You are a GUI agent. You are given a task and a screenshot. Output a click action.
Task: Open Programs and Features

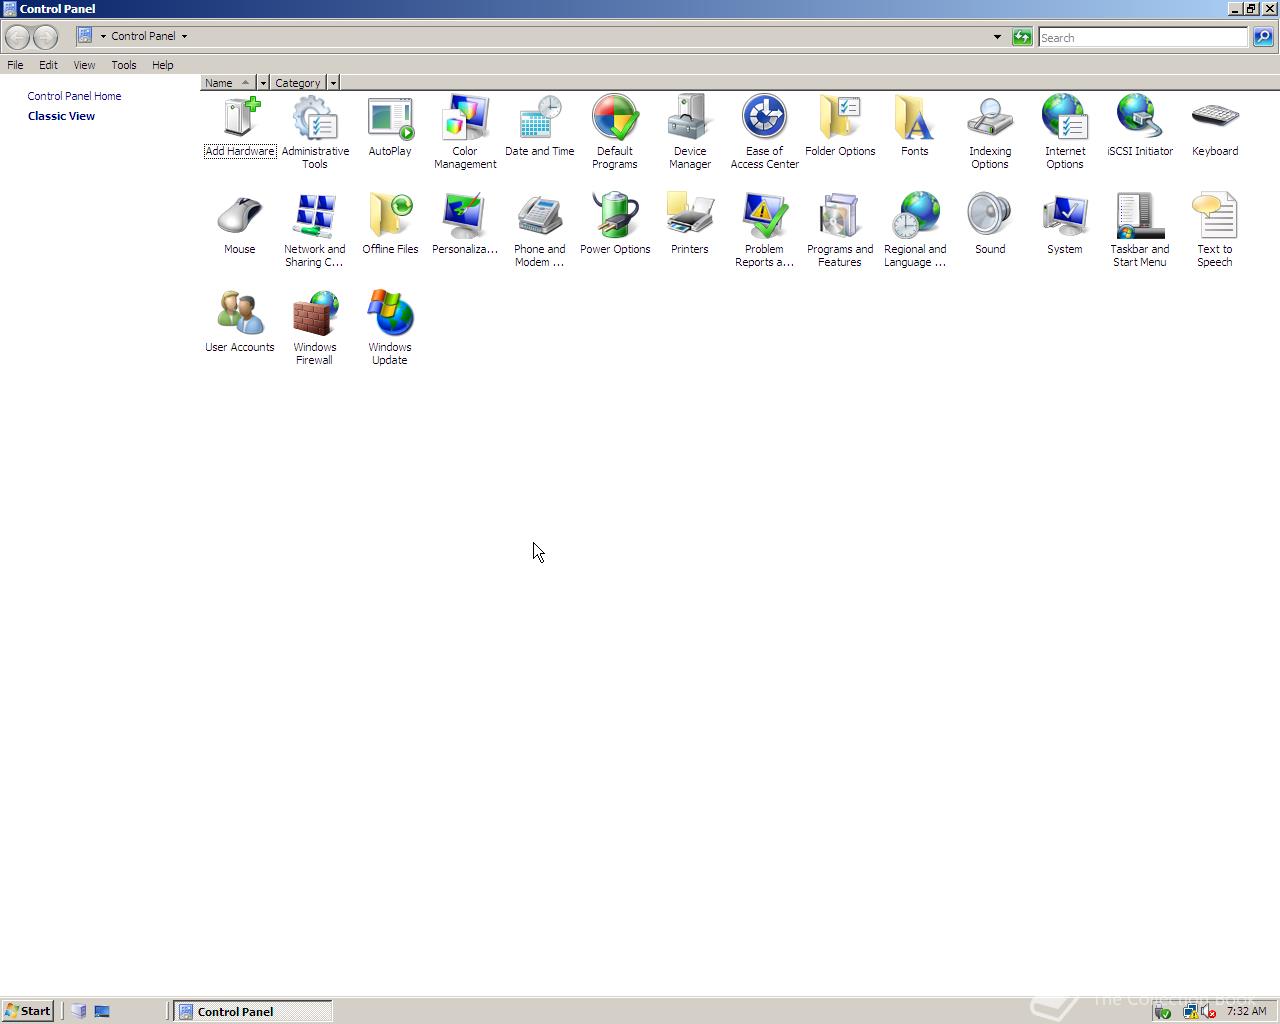(840, 229)
